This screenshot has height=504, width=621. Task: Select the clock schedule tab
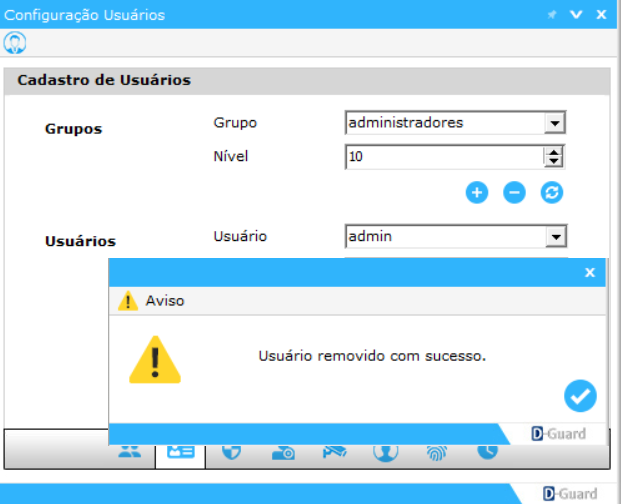pyautogui.click(x=487, y=452)
